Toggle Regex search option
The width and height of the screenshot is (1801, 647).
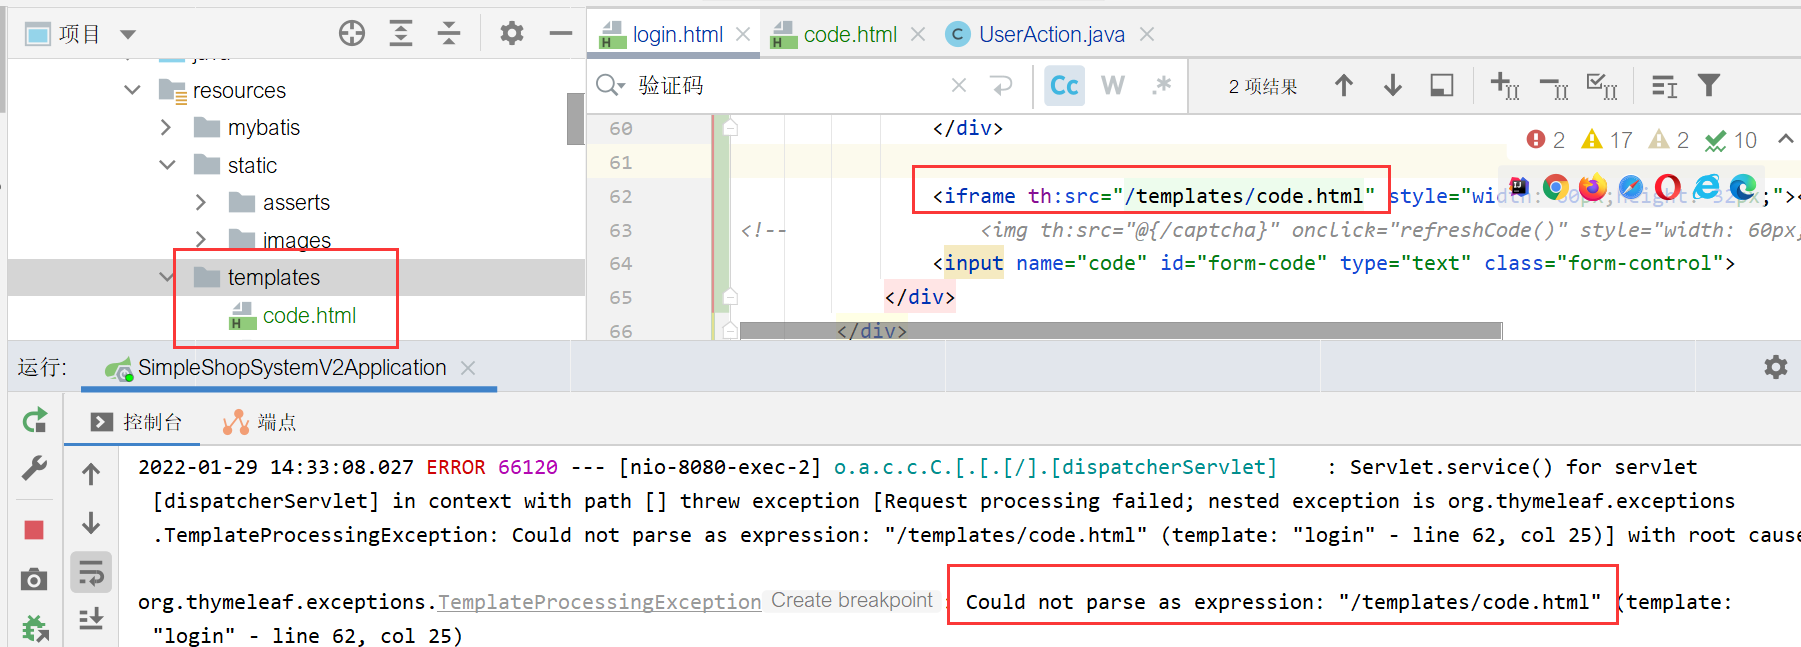click(x=1161, y=86)
